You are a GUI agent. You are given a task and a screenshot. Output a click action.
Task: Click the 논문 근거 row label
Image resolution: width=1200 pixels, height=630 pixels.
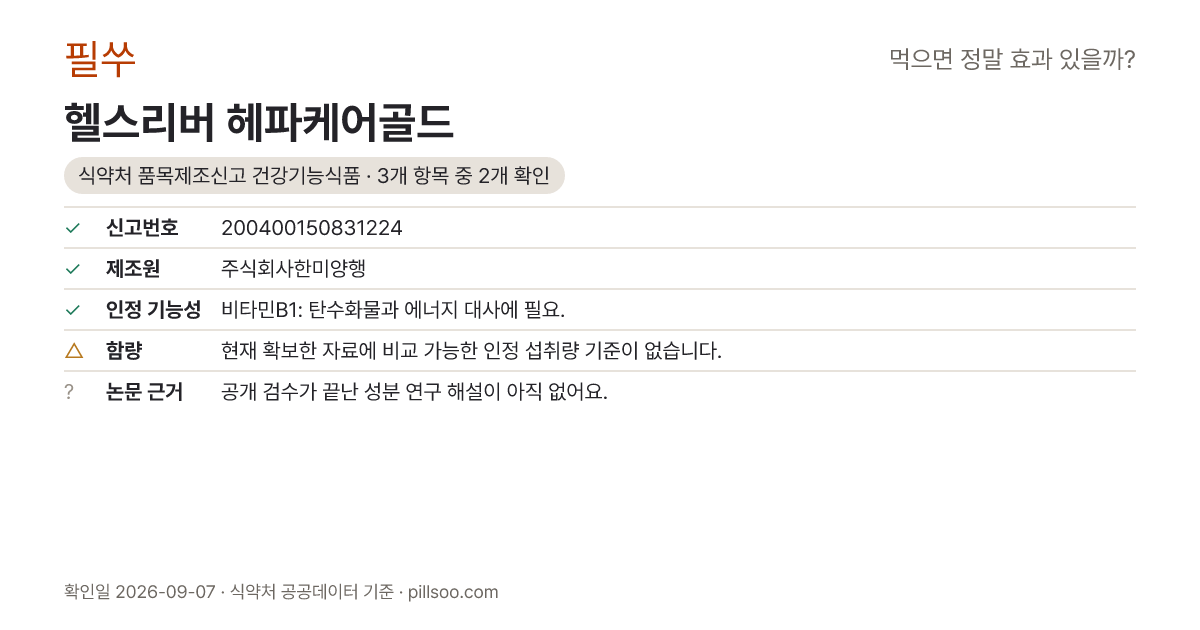click(x=144, y=392)
